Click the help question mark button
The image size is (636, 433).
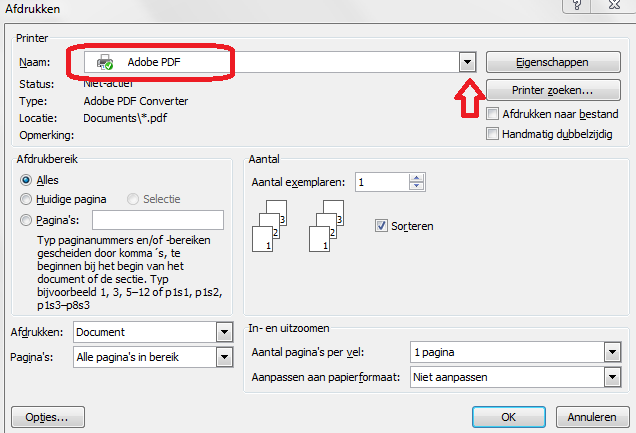point(577,6)
